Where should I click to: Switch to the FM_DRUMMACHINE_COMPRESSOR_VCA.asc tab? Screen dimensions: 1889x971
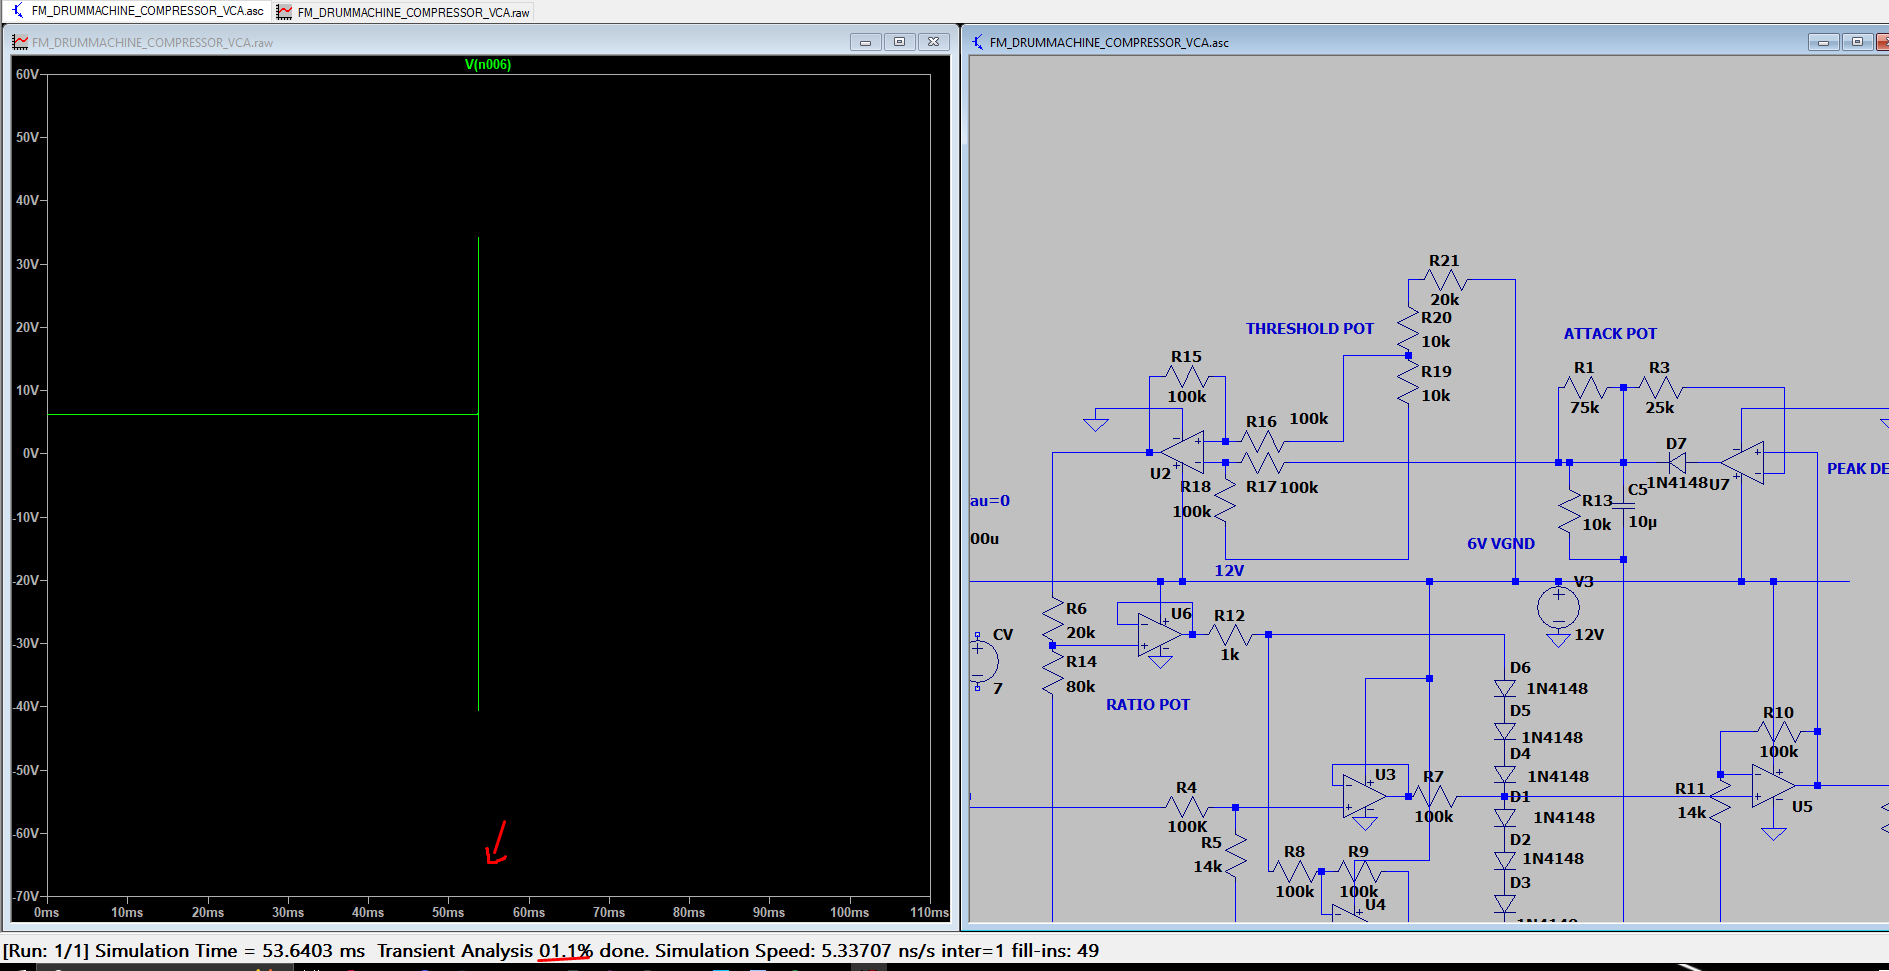(x=137, y=11)
